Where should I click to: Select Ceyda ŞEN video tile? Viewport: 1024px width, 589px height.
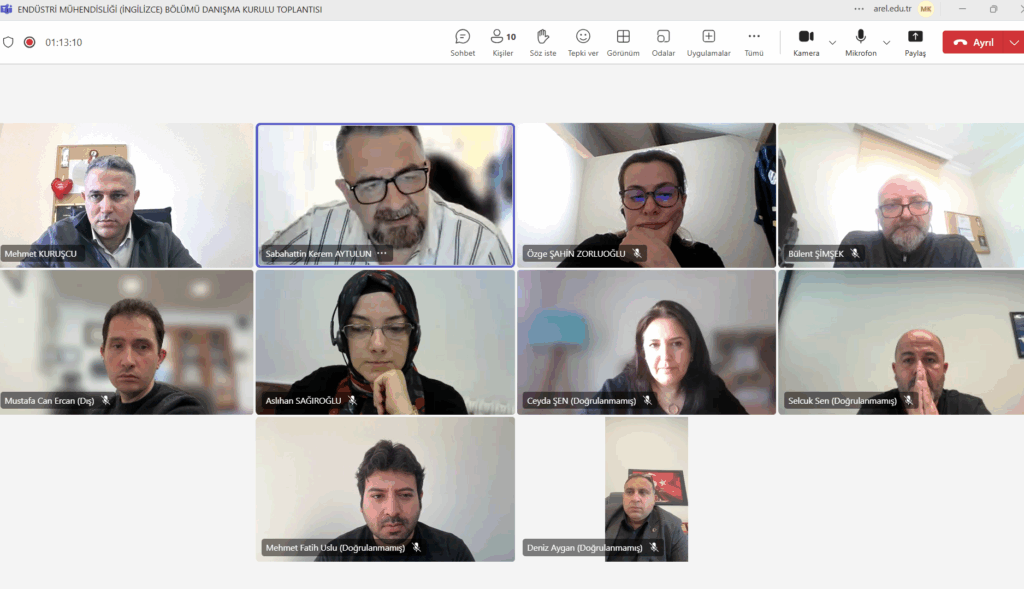647,342
